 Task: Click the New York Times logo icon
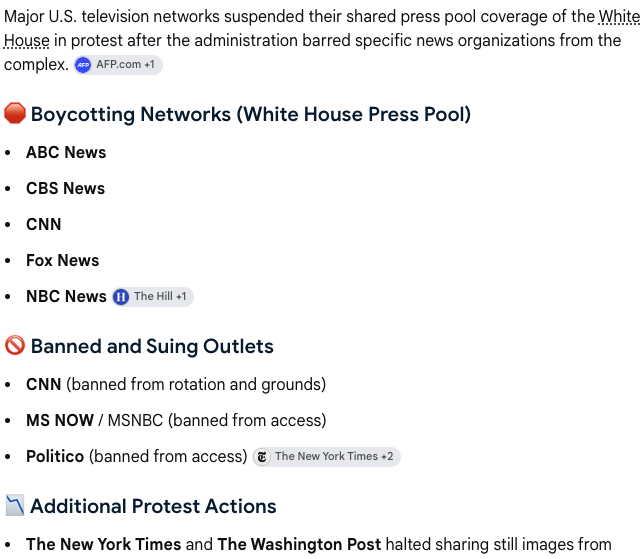[262, 457]
